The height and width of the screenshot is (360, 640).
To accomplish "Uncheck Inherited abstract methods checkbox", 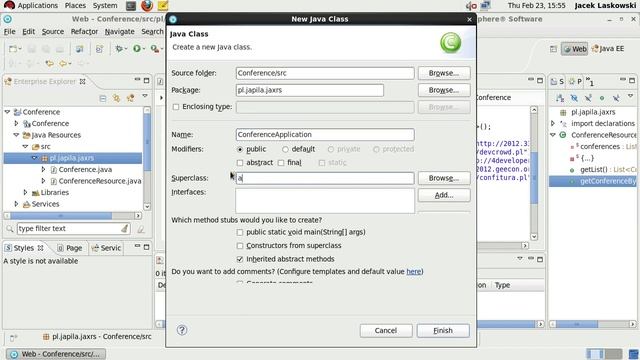I will (240, 259).
